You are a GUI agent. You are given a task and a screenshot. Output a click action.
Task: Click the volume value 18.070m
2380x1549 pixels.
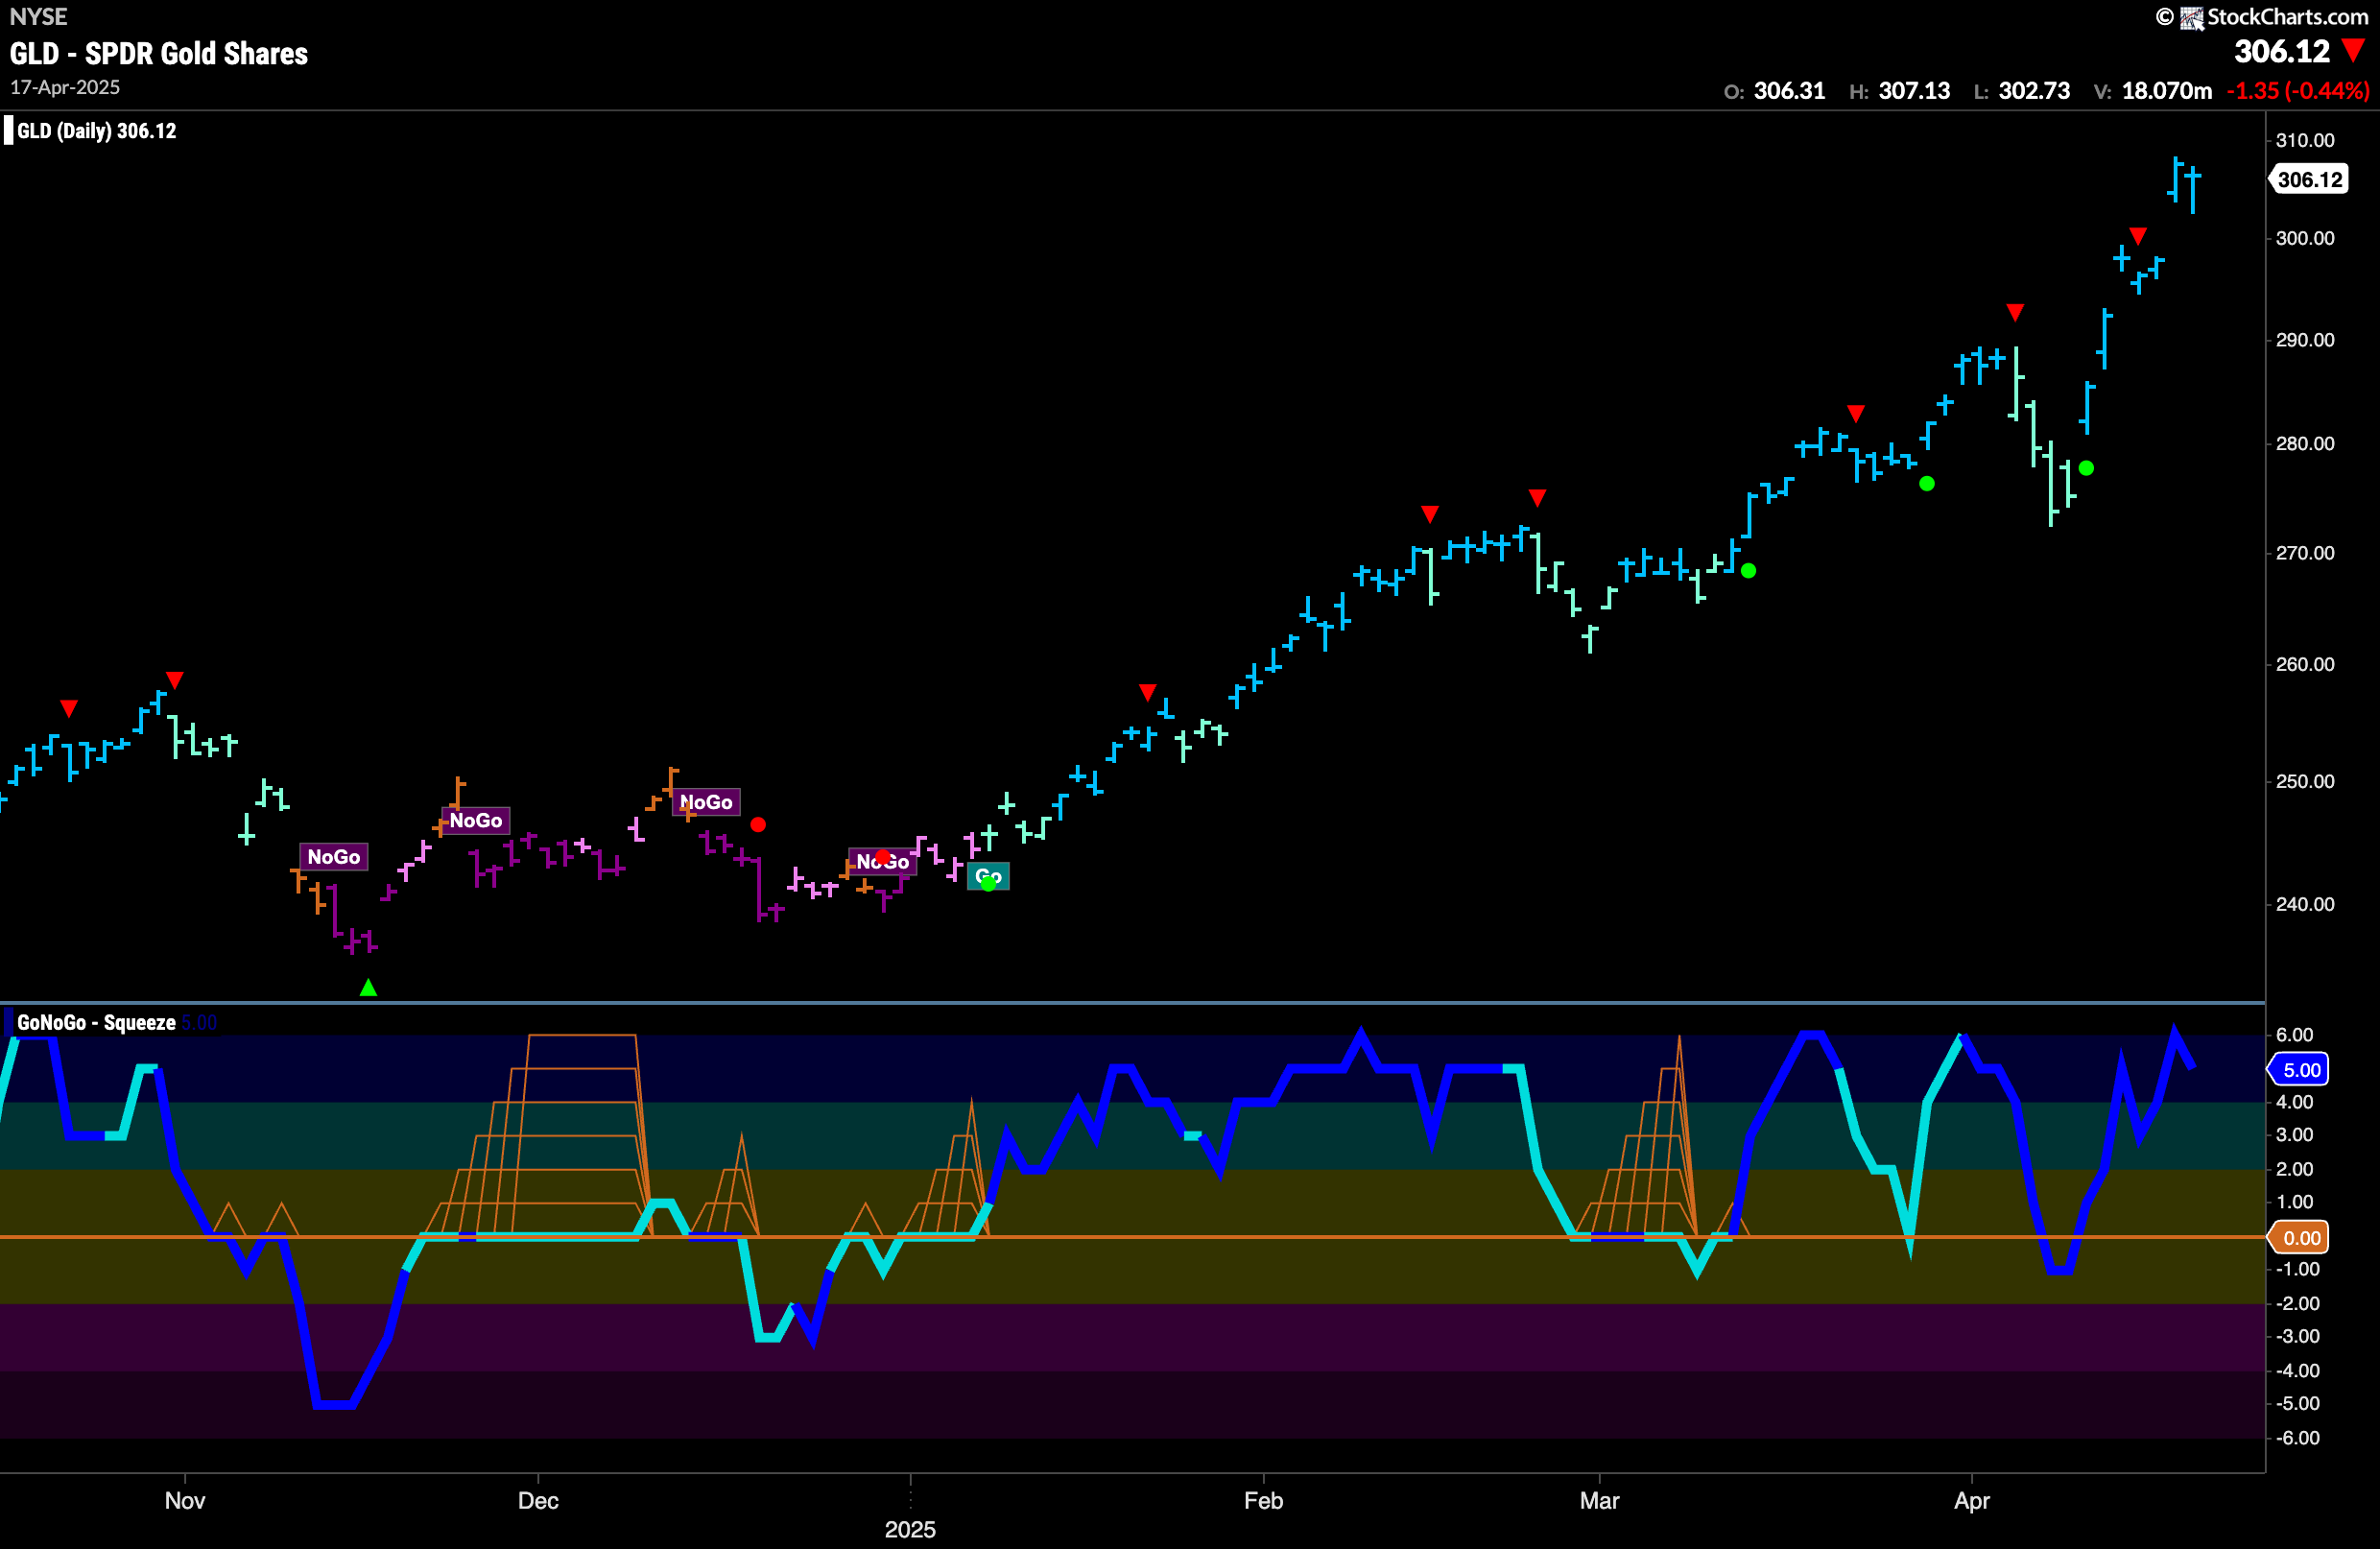coord(2167,91)
